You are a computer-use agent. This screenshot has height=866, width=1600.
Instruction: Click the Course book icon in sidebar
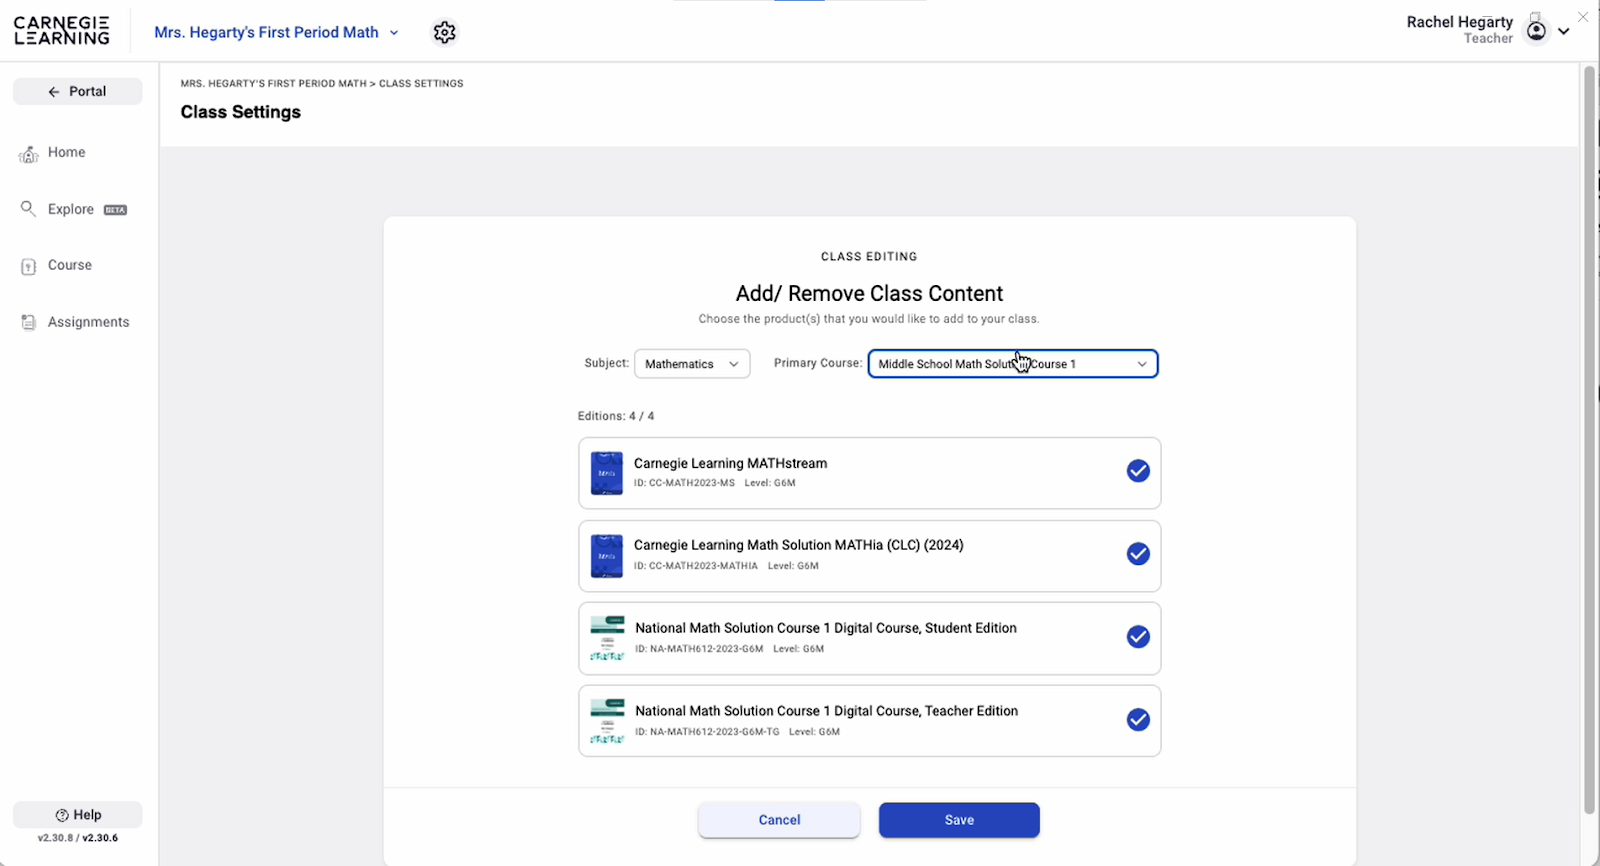(29, 266)
